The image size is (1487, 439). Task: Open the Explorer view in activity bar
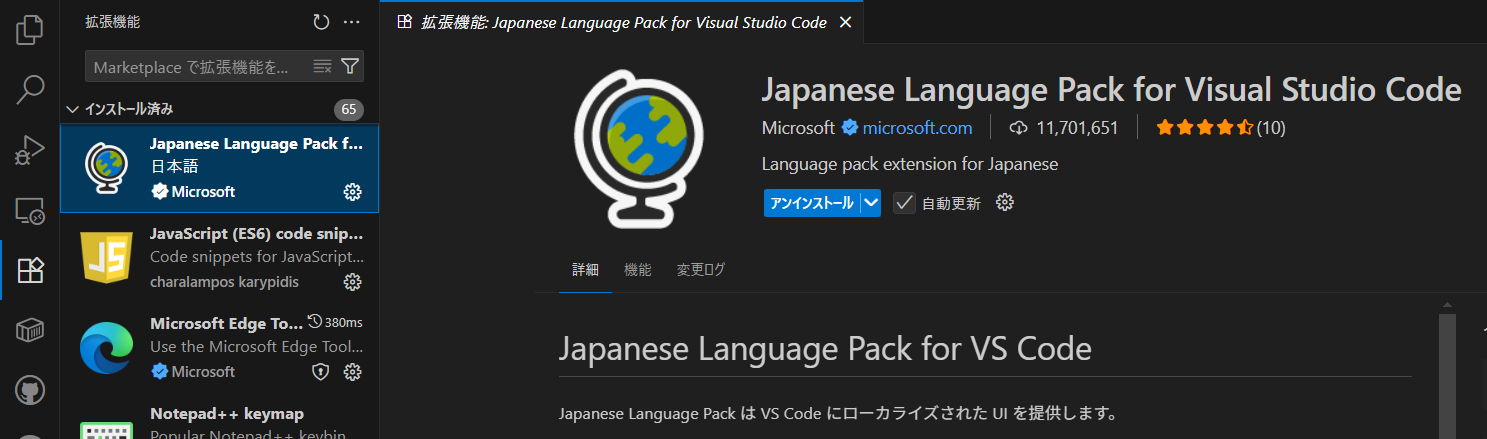30,30
